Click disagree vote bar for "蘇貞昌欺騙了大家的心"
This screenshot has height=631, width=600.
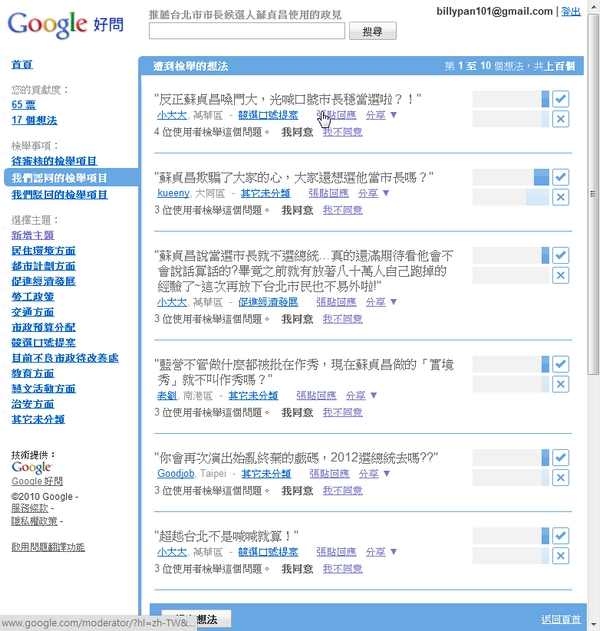click(x=511, y=197)
